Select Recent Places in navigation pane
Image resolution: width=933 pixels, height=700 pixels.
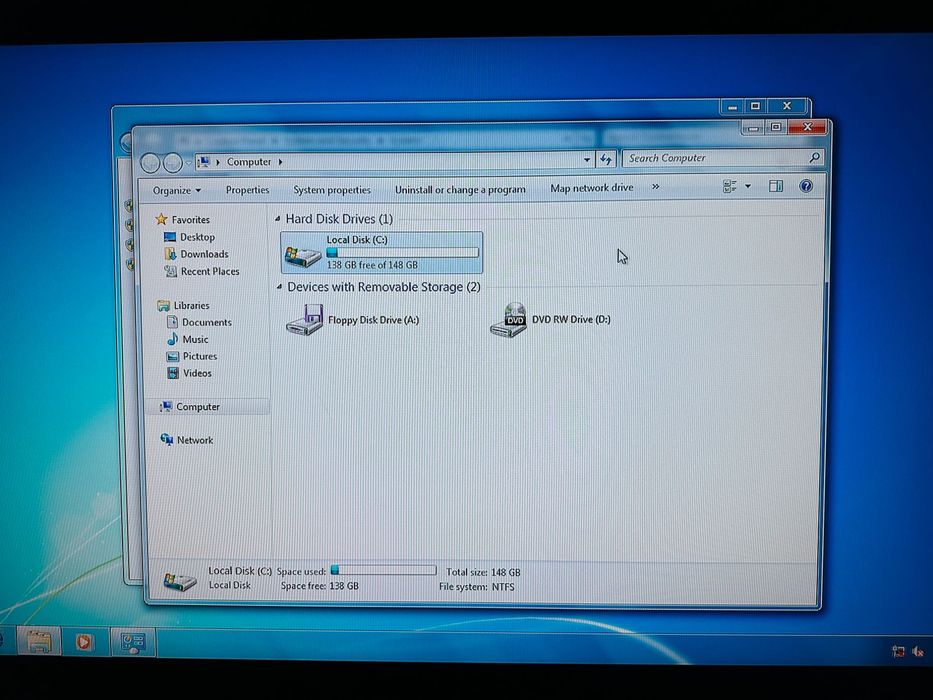(x=210, y=271)
